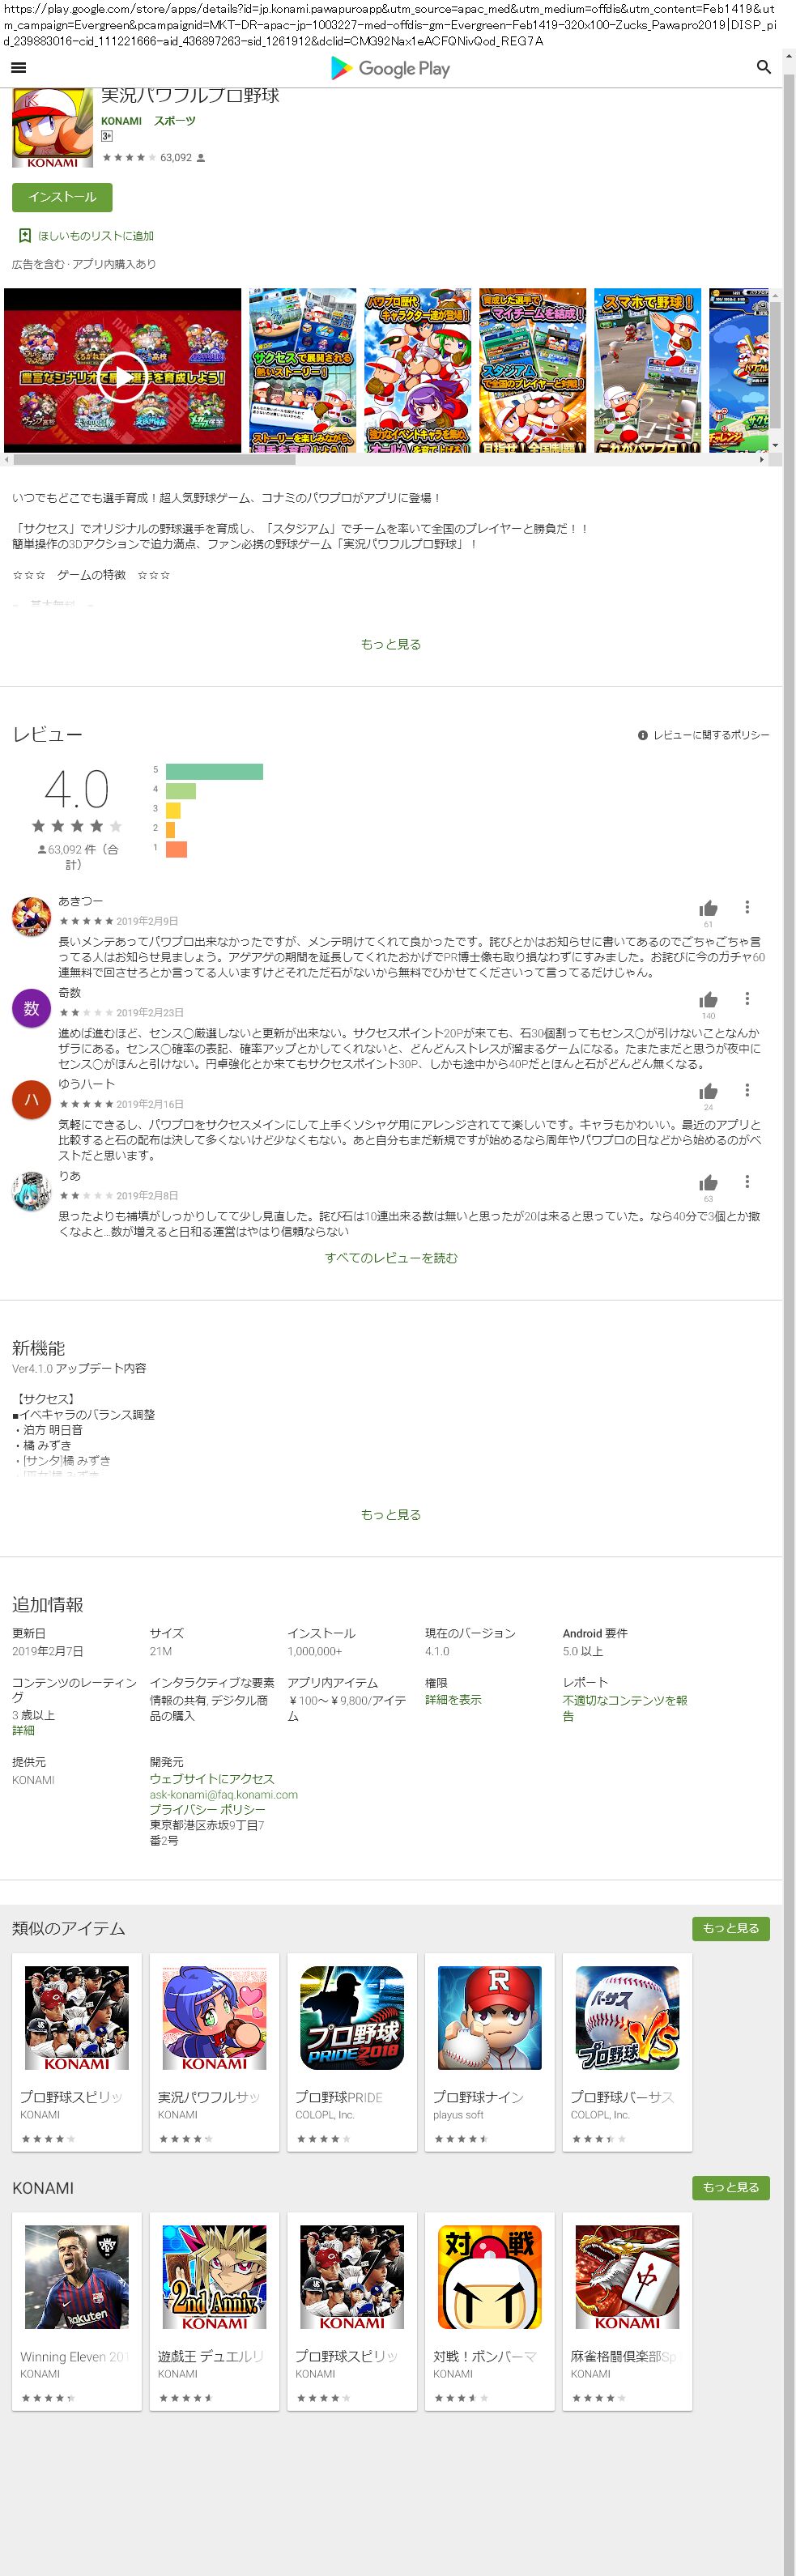Open the options menu on 奇数's review
The height and width of the screenshot is (2576, 796).
pyautogui.click(x=747, y=999)
